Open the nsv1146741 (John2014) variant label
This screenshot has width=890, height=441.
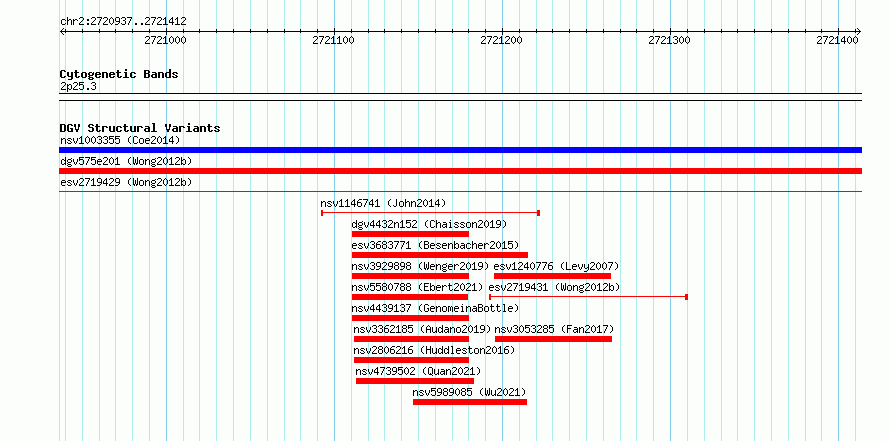pyautogui.click(x=383, y=203)
